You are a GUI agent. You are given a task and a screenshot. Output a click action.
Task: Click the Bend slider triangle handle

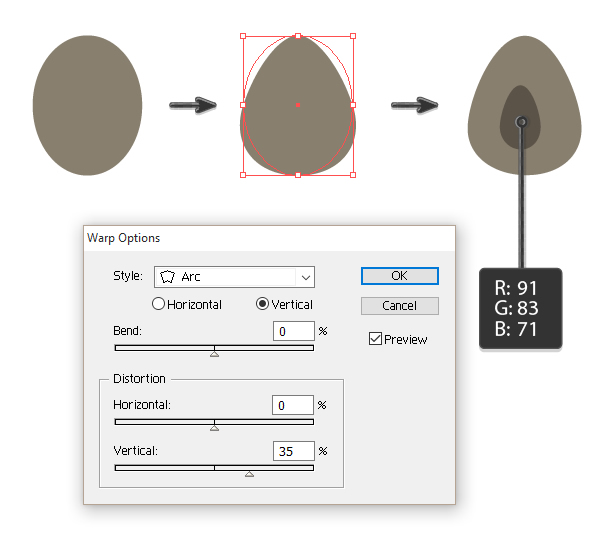click(x=214, y=353)
